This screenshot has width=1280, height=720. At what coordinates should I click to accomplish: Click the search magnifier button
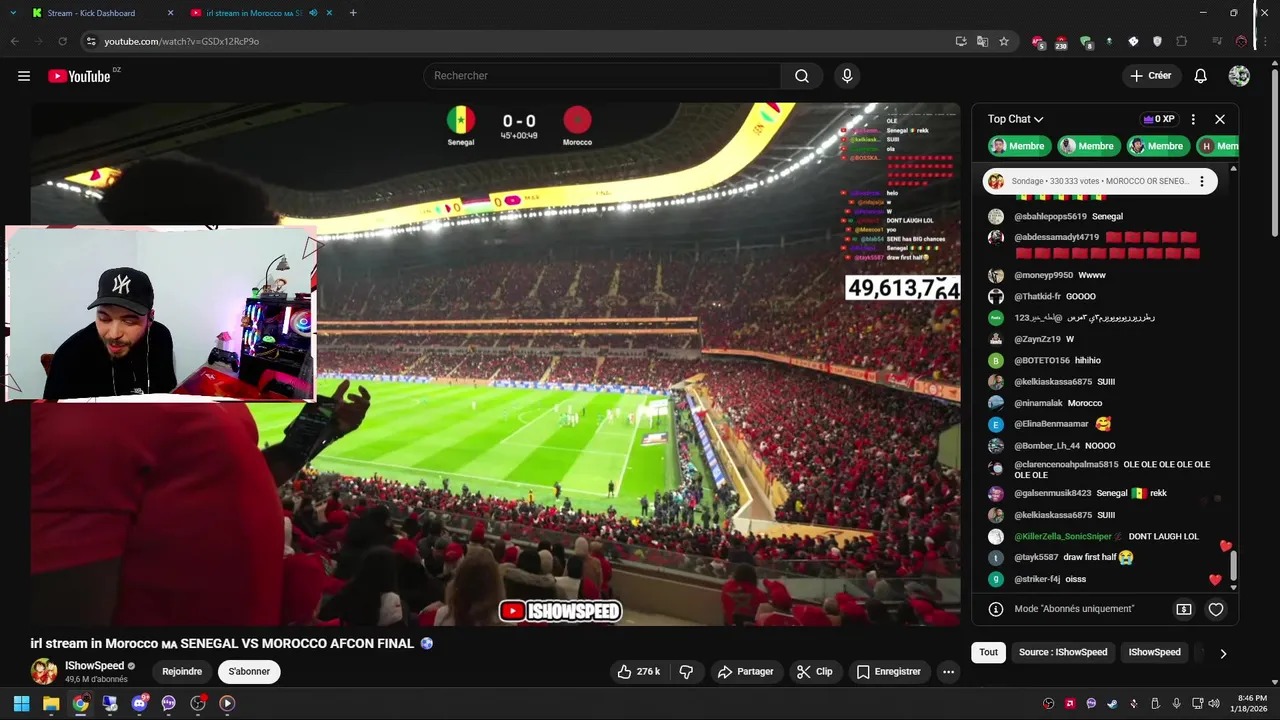(802, 76)
